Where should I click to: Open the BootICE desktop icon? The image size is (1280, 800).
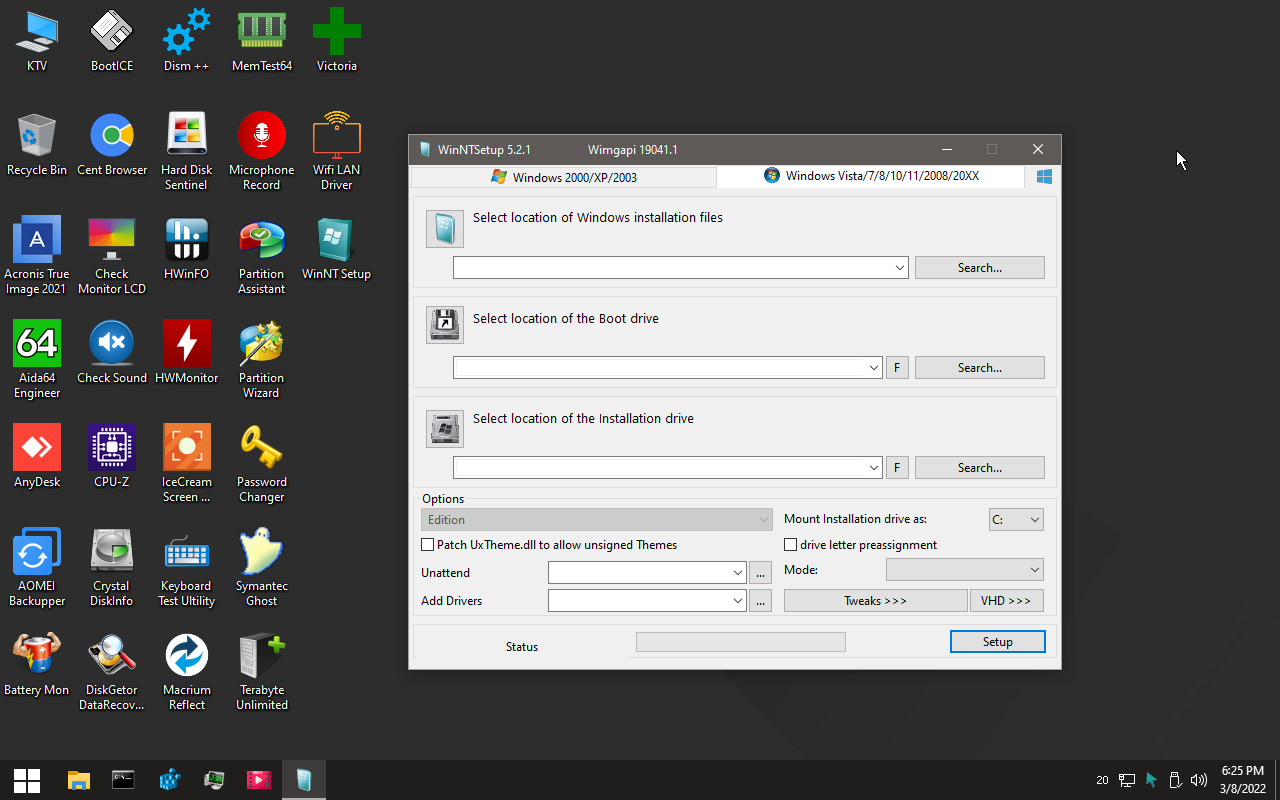(112, 41)
